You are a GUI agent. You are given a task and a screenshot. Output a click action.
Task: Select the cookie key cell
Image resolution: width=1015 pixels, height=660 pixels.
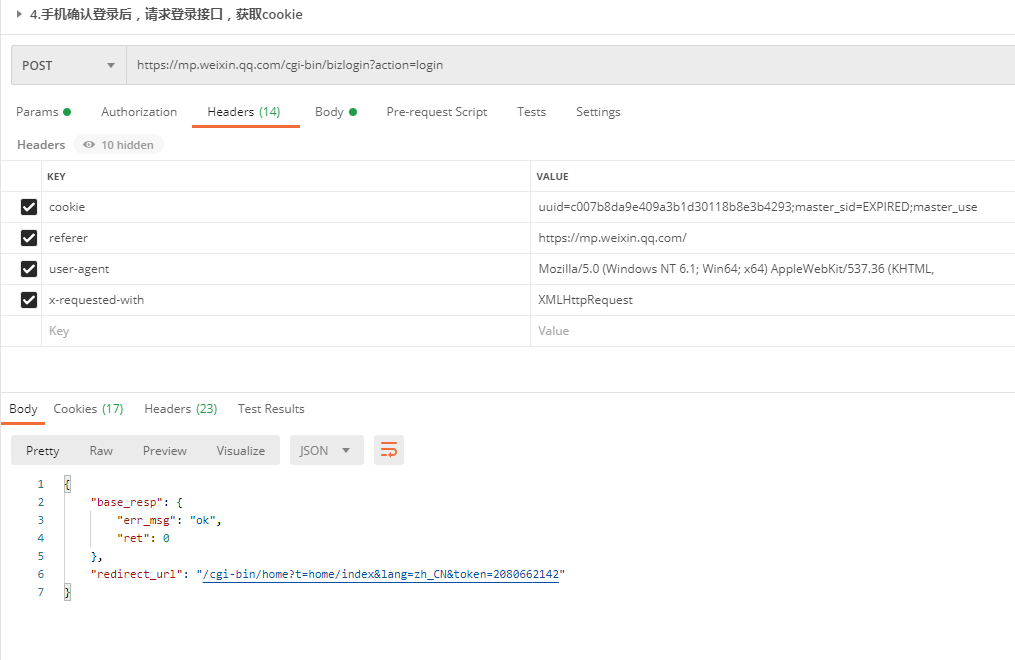click(x=286, y=207)
